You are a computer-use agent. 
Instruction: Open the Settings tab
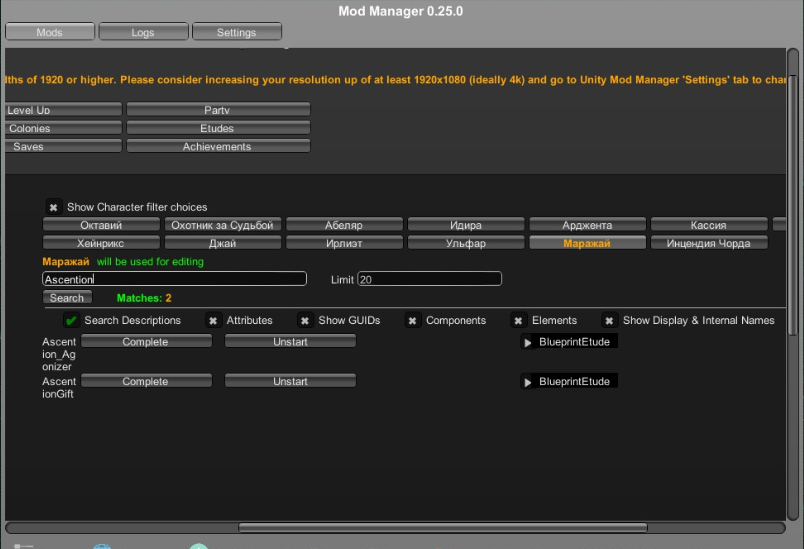[x=236, y=32]
